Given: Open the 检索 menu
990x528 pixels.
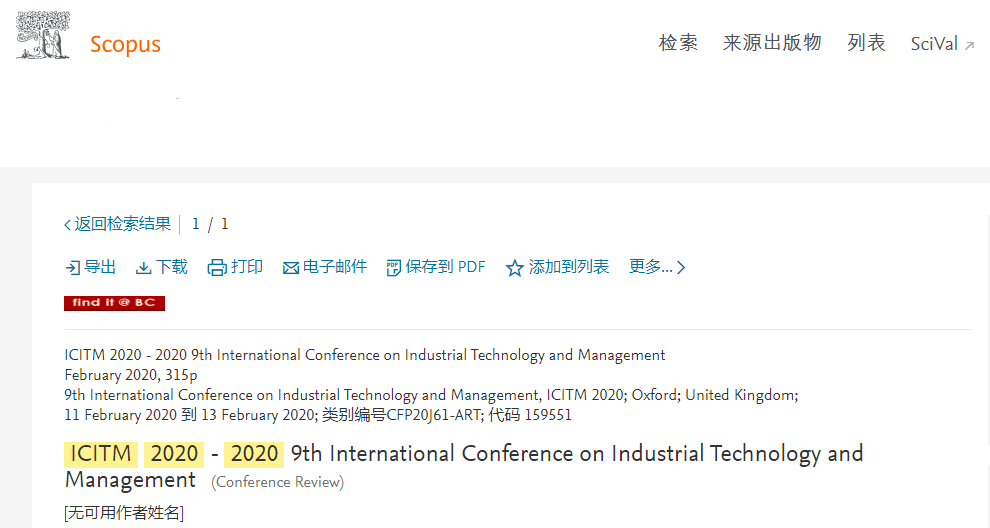Looking at the screenshot, I should coord(678,43).
